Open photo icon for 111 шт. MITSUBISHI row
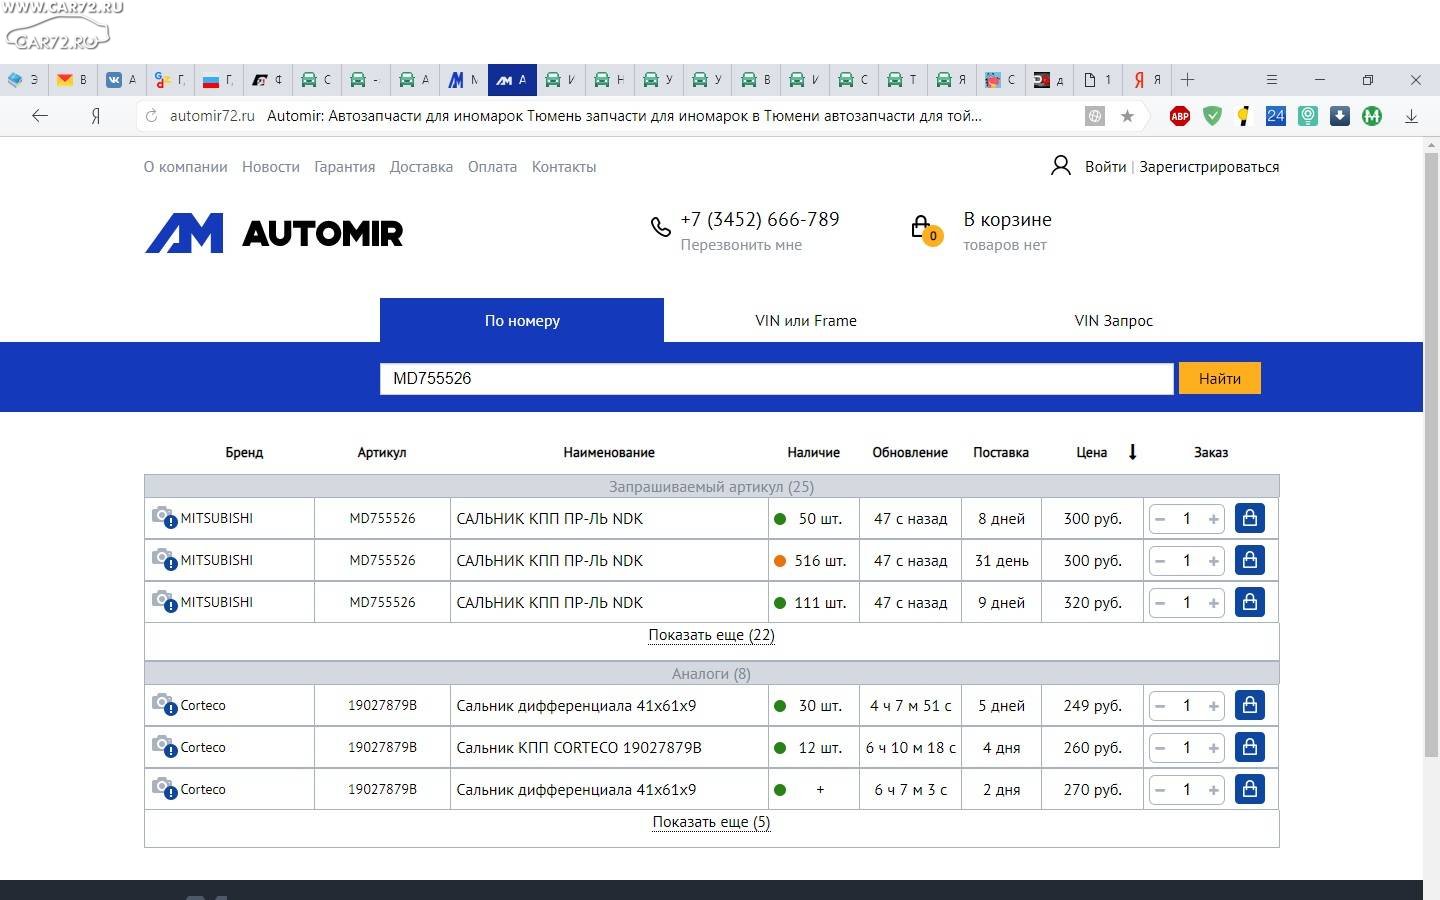This screenshot has width=1440, height=900. click(164, 601)
